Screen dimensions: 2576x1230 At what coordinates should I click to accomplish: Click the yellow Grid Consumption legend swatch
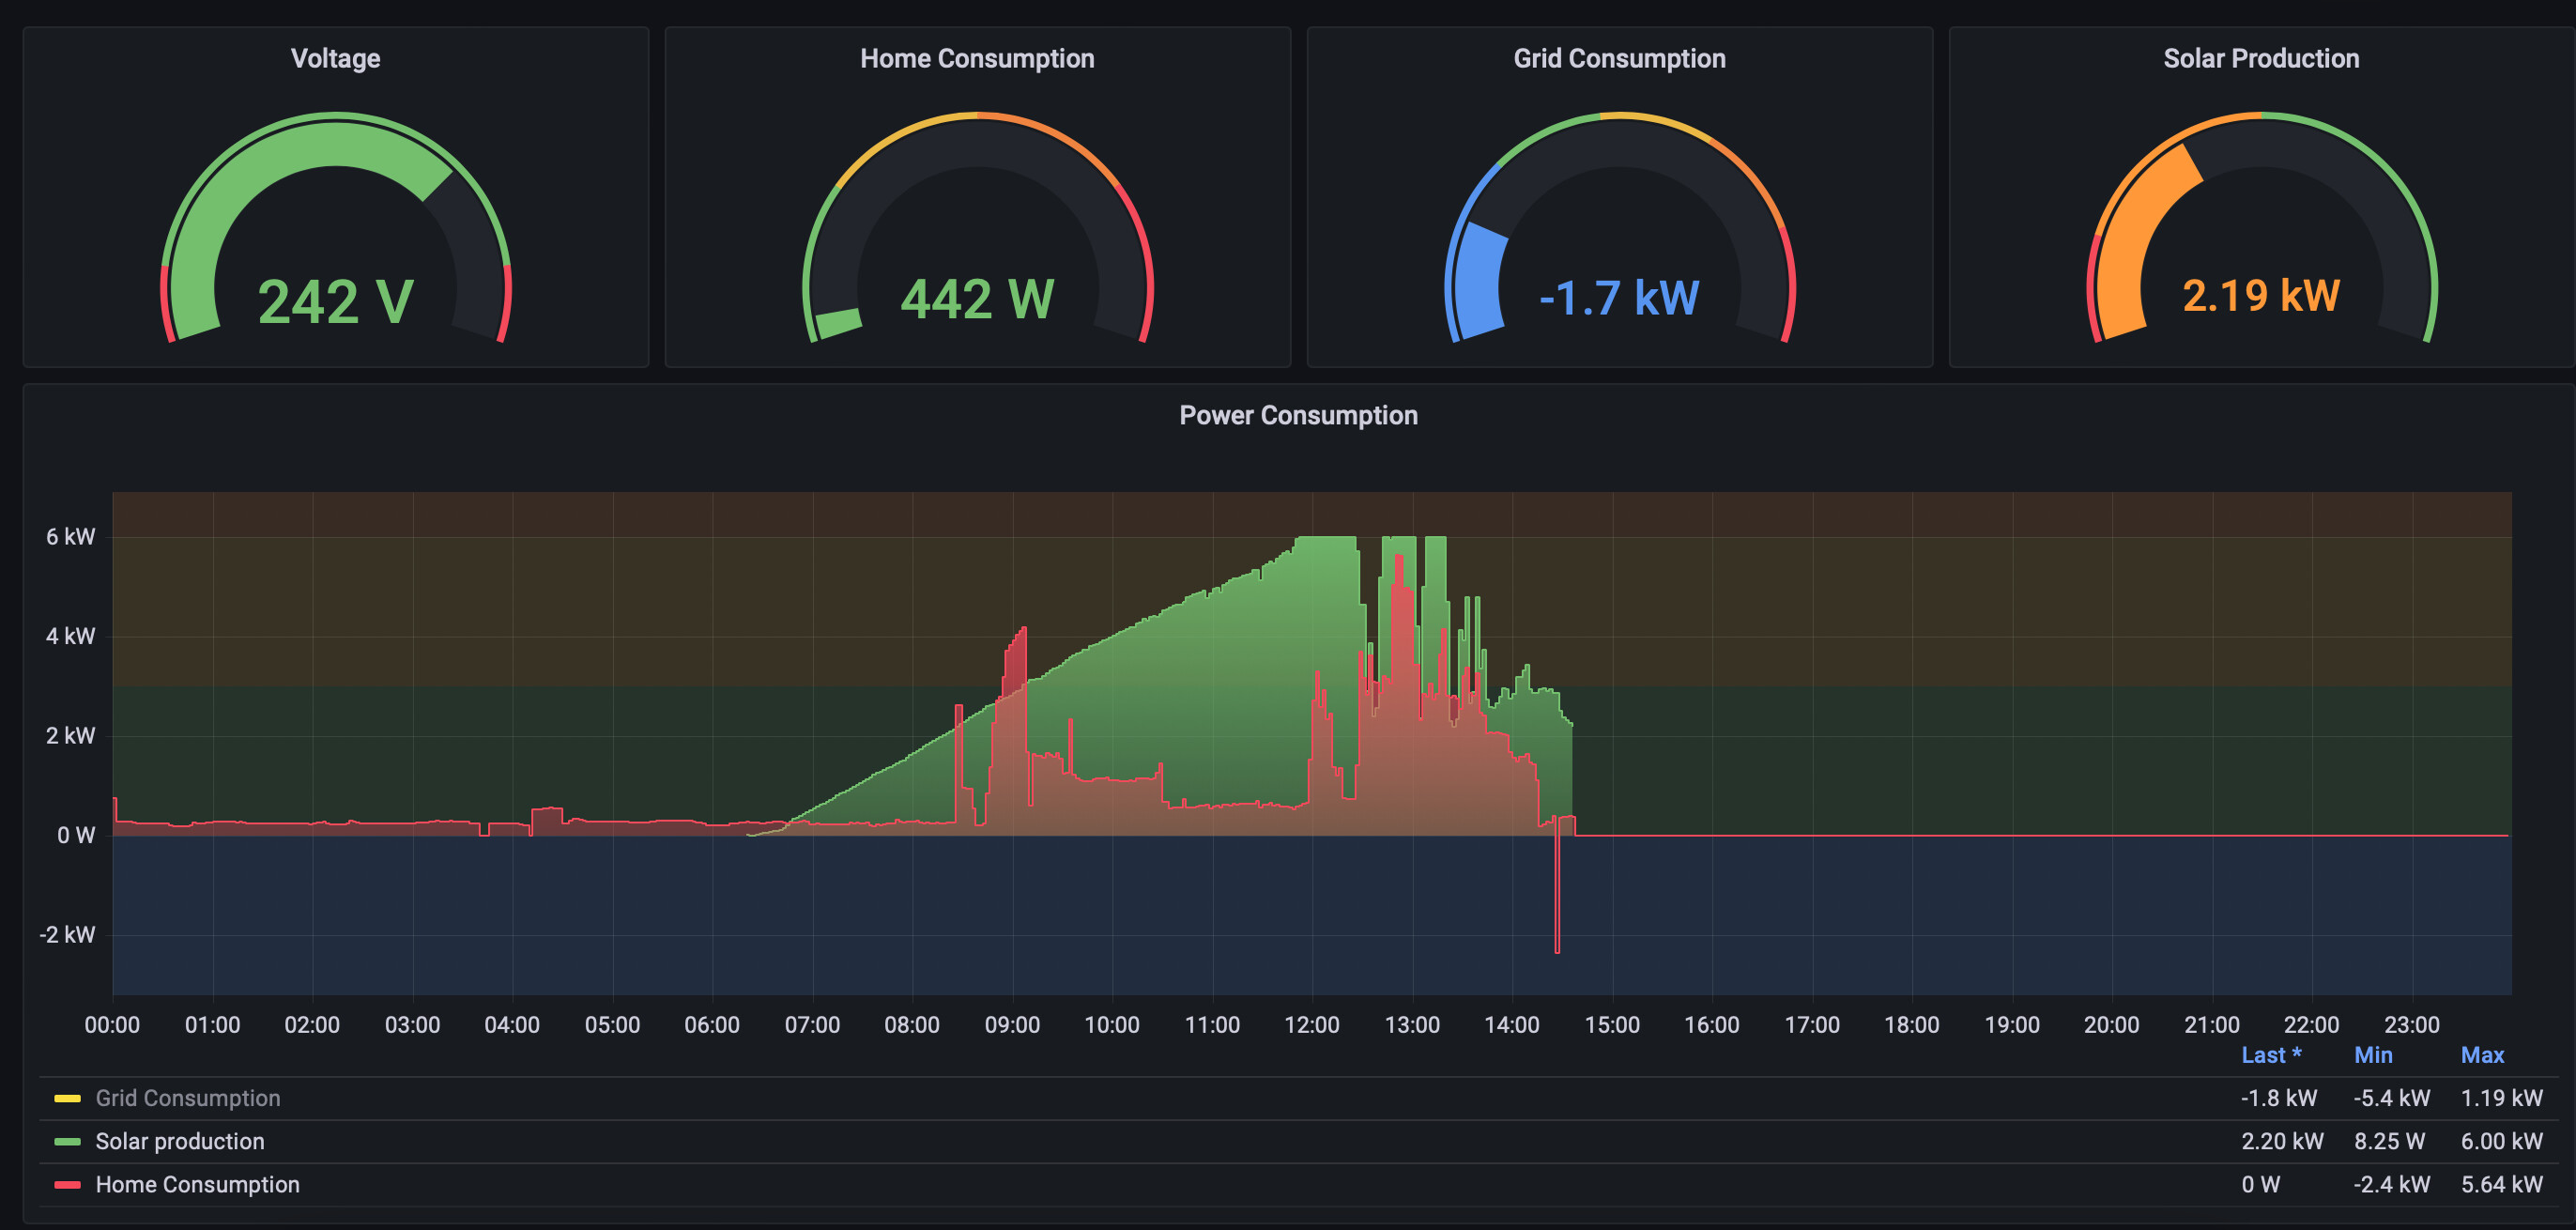click(x=67, y=1098)
